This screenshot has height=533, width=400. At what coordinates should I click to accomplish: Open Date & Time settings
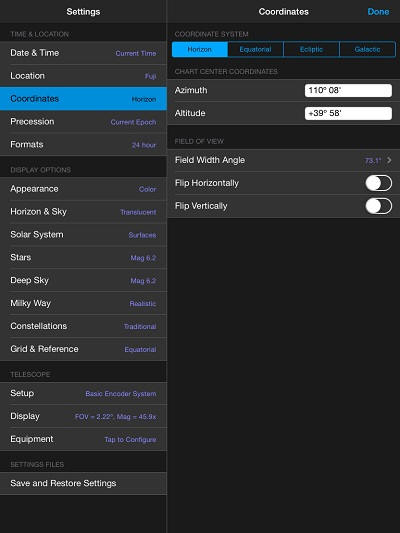(83, 53)
